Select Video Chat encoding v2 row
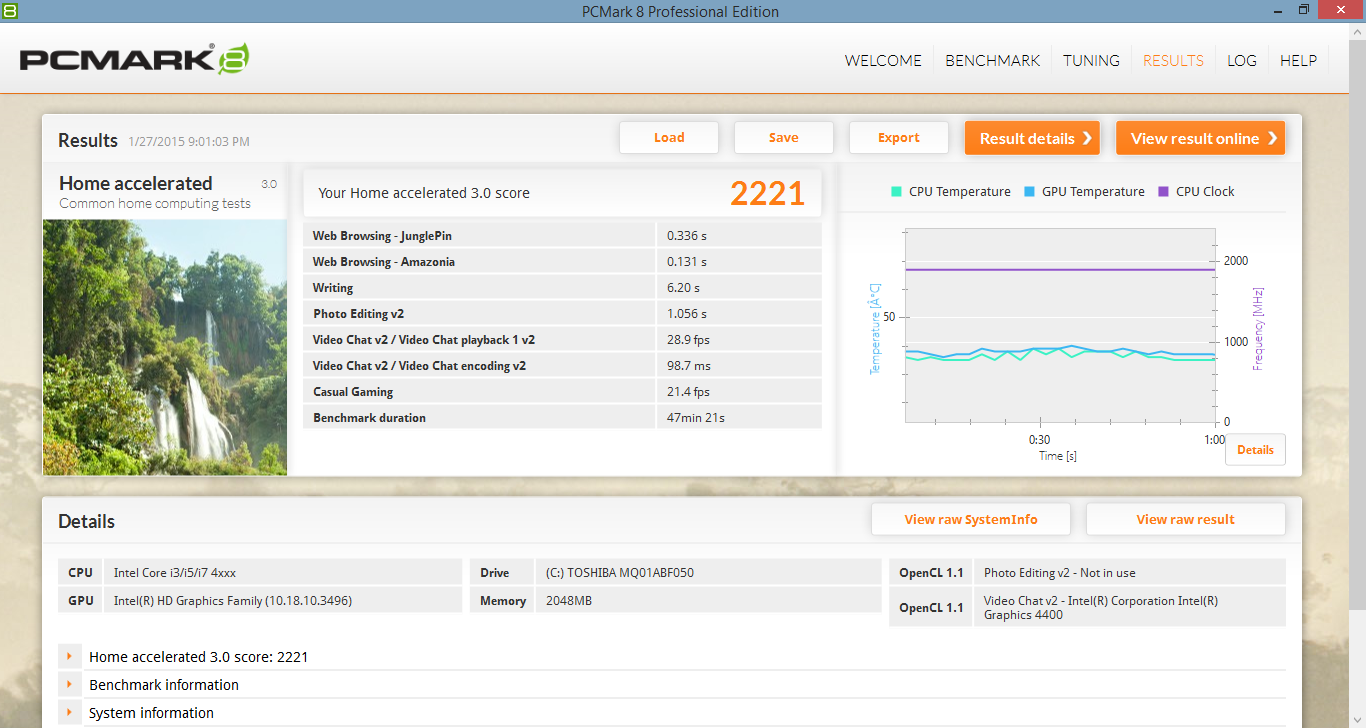The width and height of the screenshot is (1366, 728). tap(562, 366)
